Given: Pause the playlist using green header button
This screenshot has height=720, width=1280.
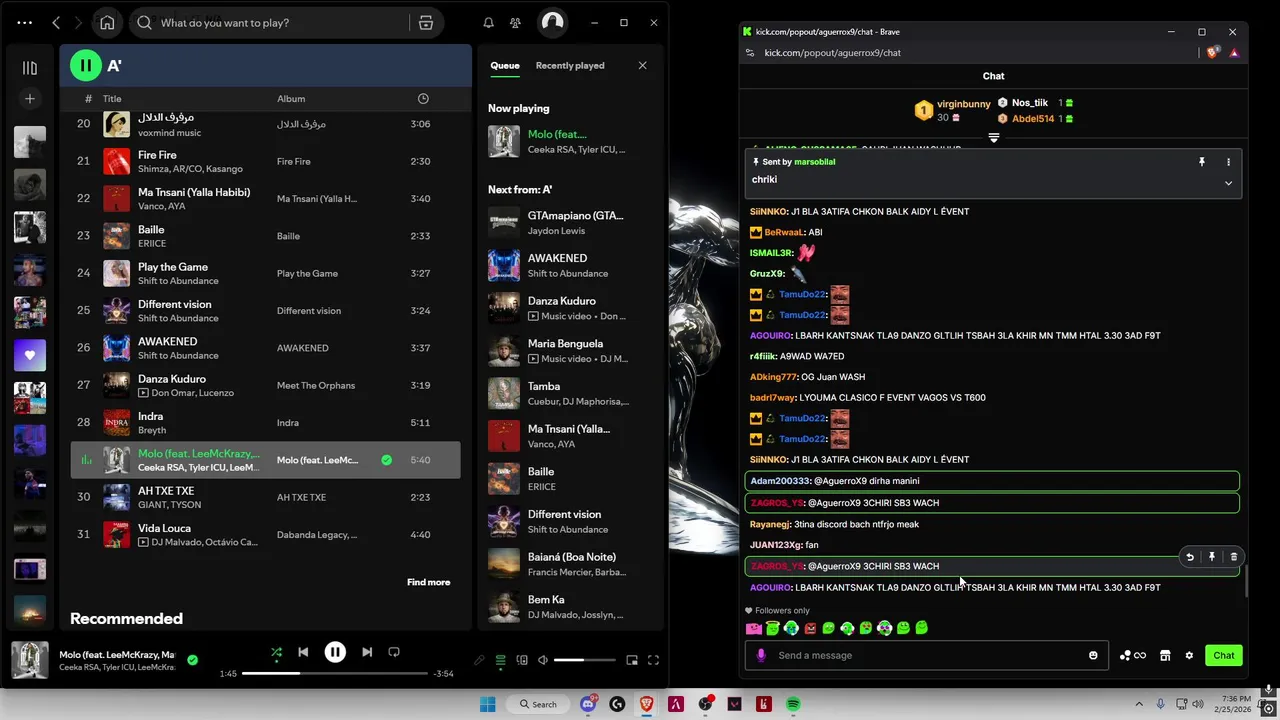Looking at the screenshot, I should pos(86,66).
